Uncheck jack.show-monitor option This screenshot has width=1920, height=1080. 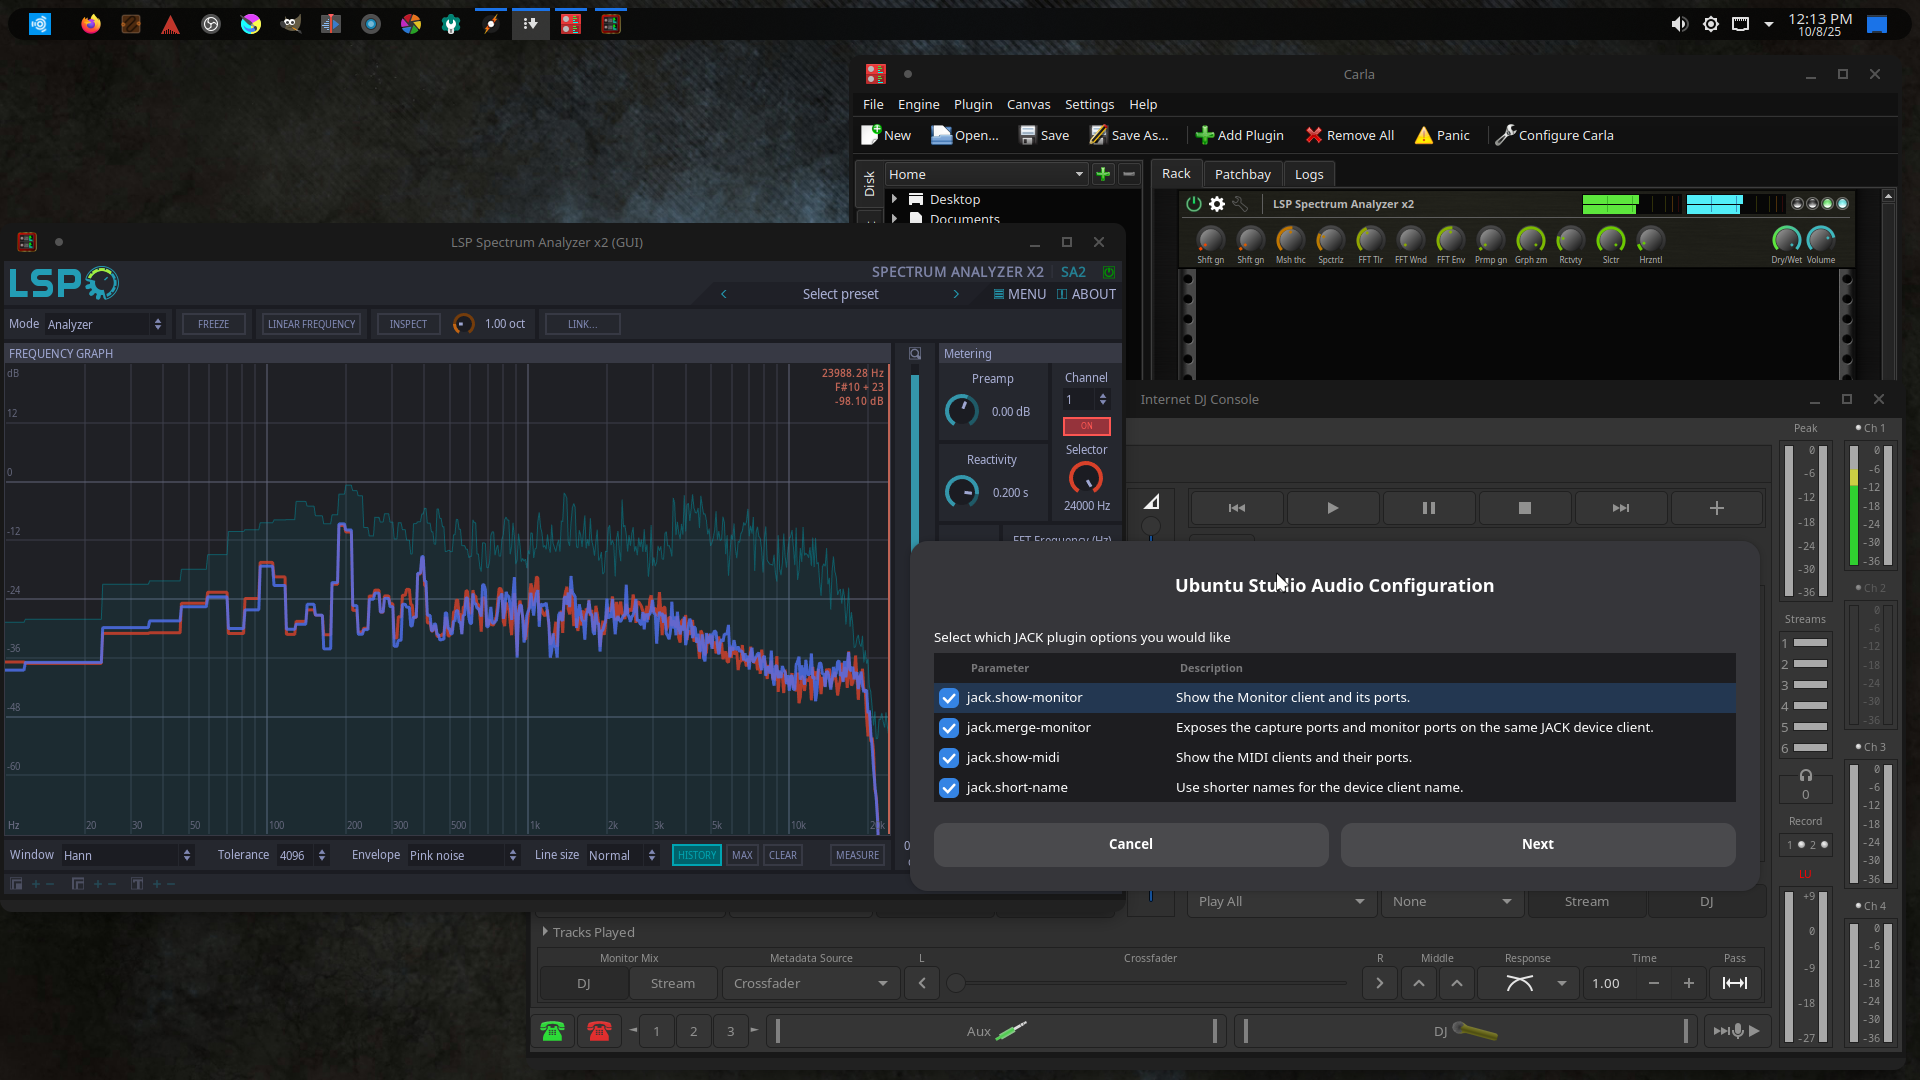949,698
